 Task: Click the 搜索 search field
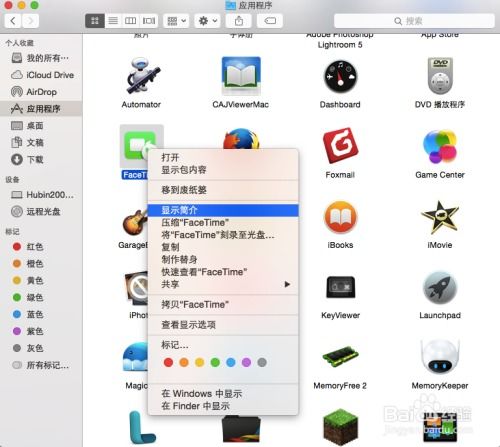point(414,21)
